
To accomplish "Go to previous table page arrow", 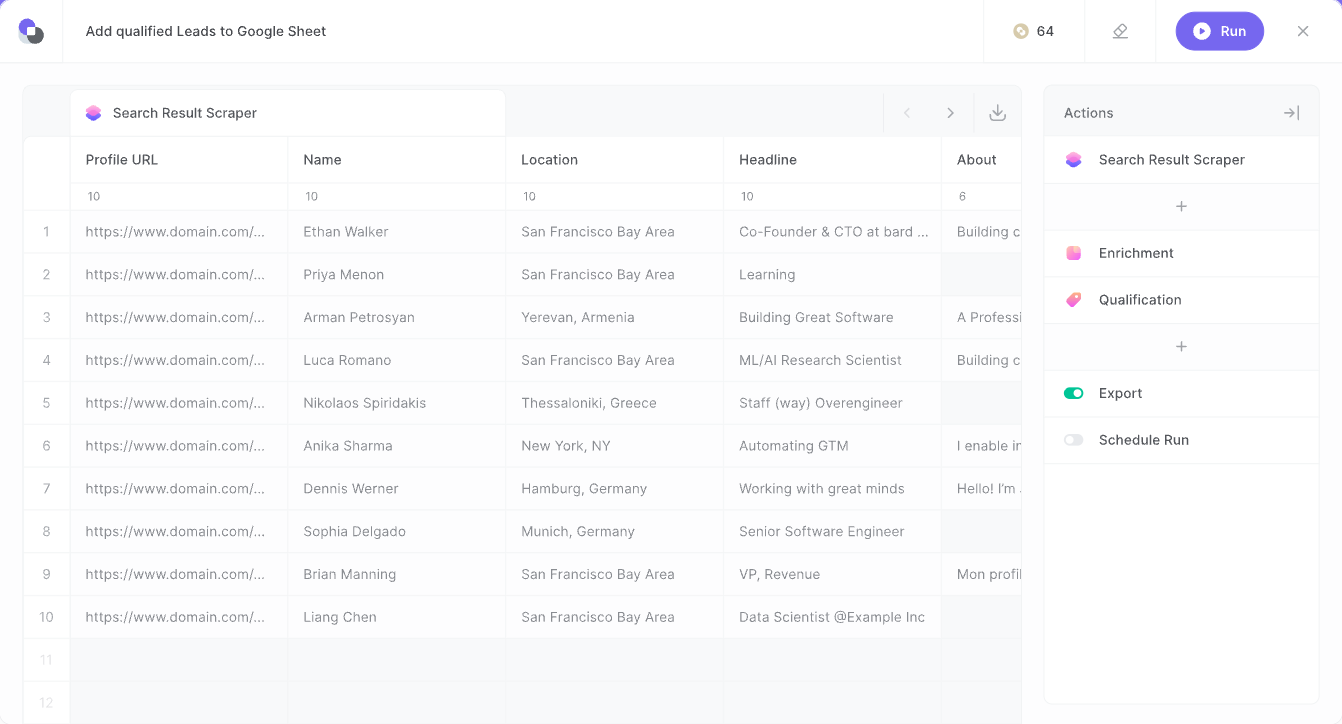I will tap(907, 113).
